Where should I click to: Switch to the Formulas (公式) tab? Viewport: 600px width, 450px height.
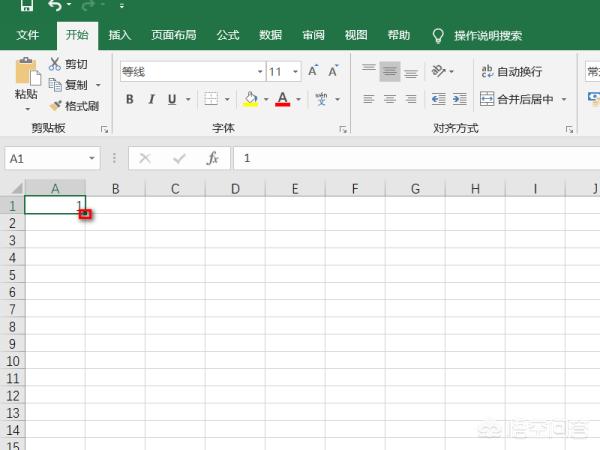point(228,35)
